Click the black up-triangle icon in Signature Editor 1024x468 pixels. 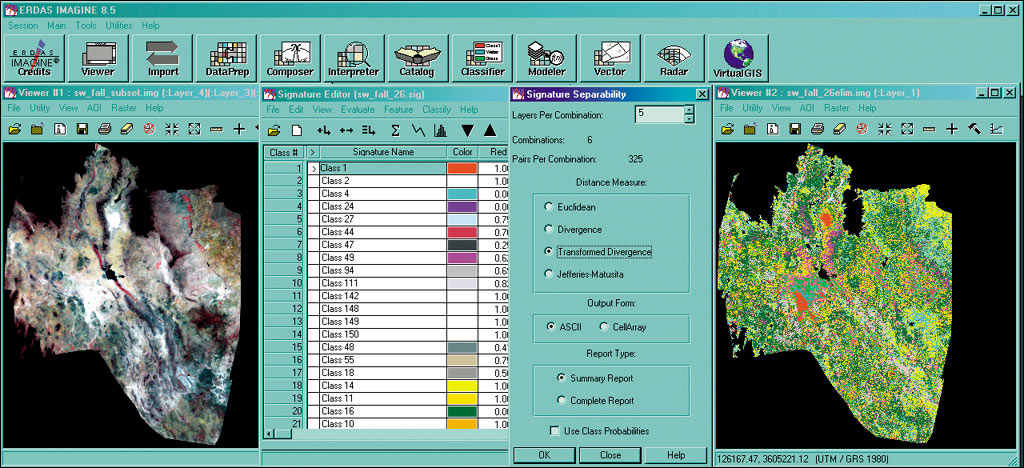(x=490, y=130)
